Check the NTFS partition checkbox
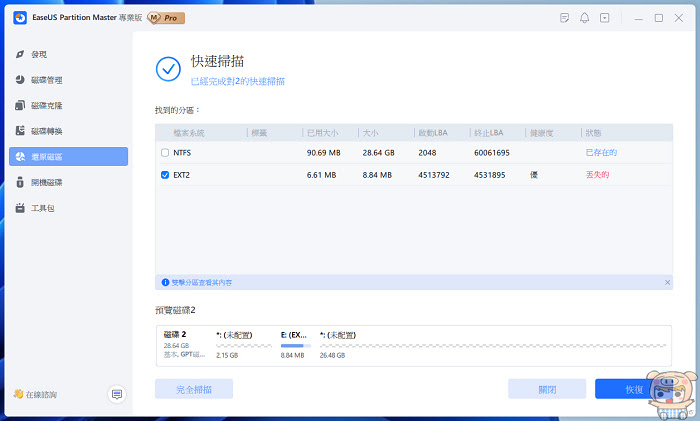Screen dimensions: 700x421 165,153
